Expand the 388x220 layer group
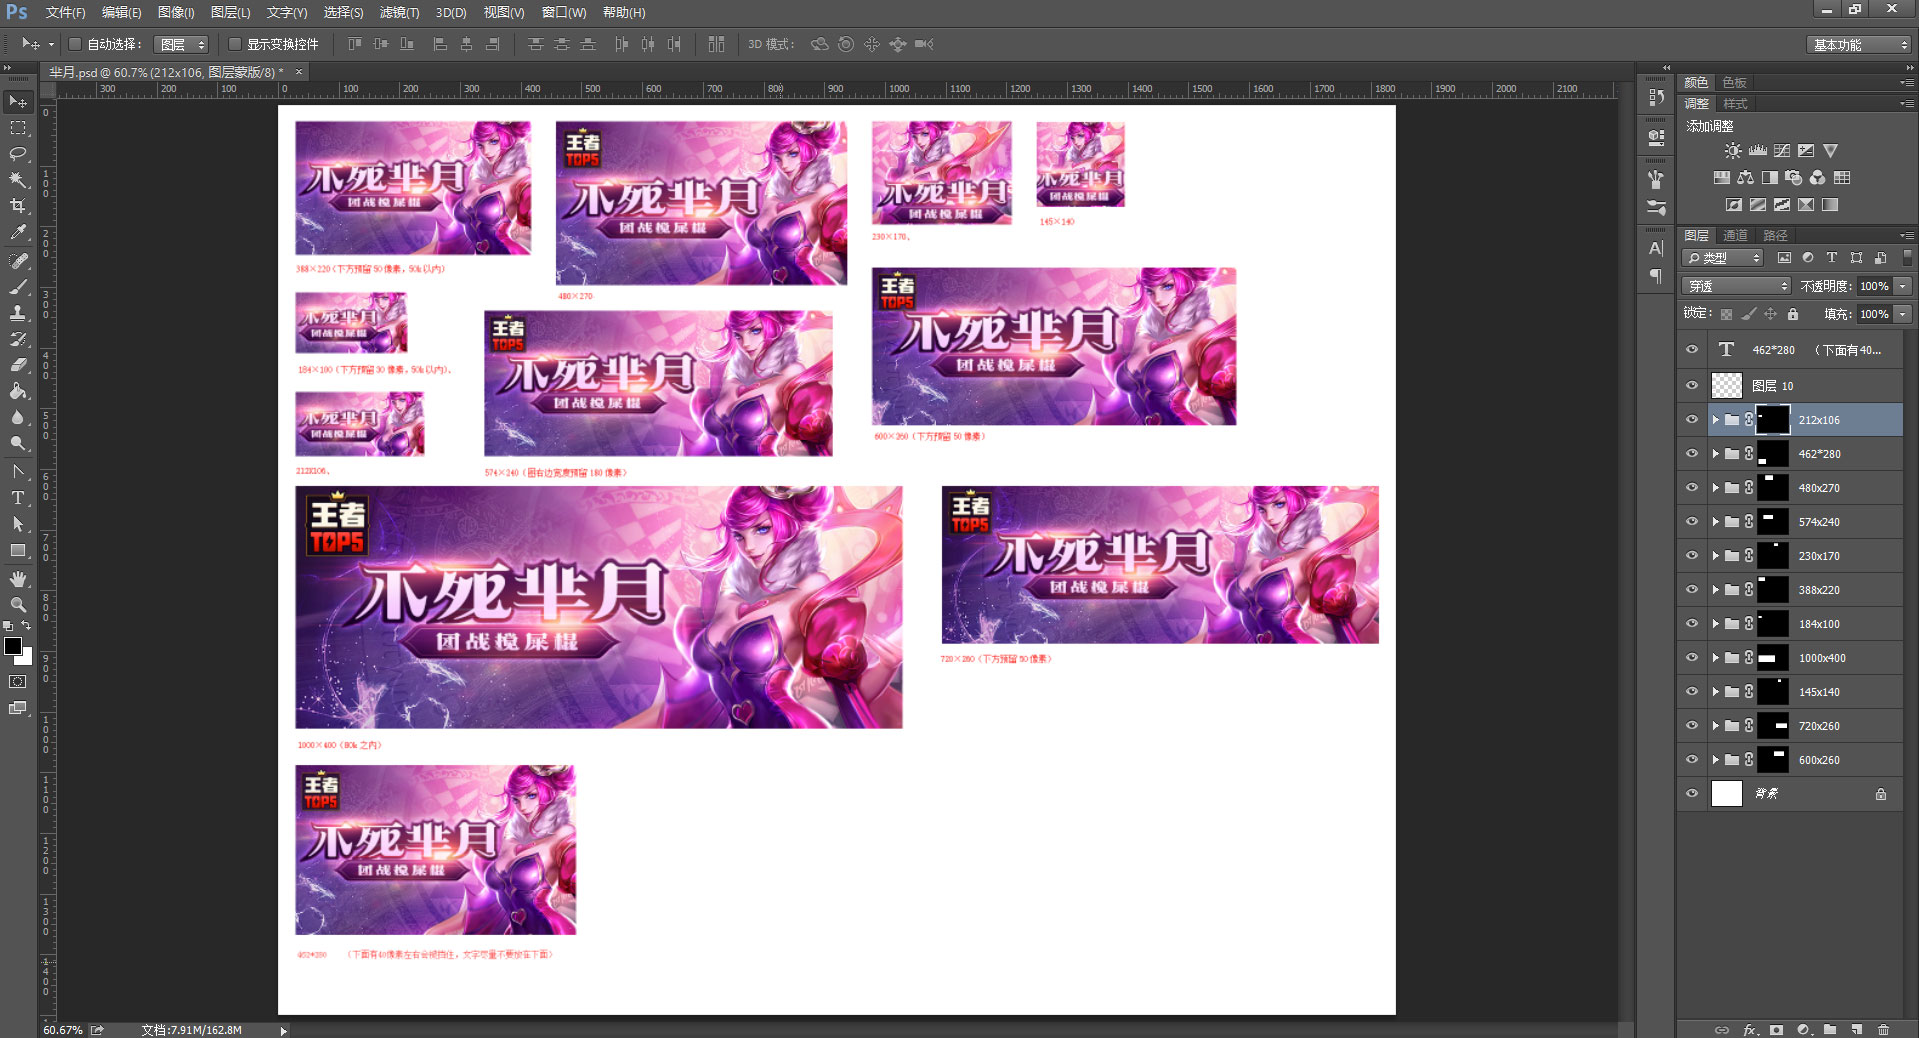 coord(1716,590)
